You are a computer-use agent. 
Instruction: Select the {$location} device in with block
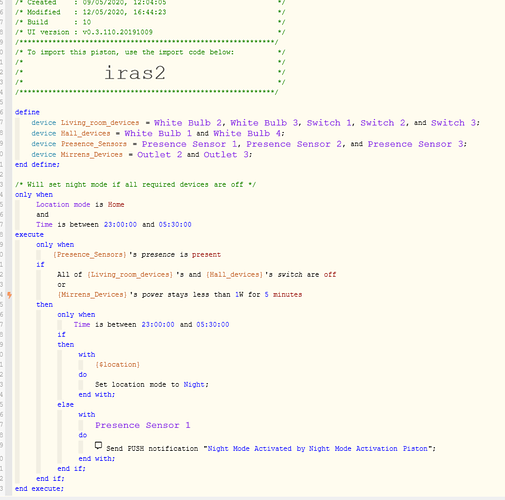pyautogui.click(x=117, y=364)
